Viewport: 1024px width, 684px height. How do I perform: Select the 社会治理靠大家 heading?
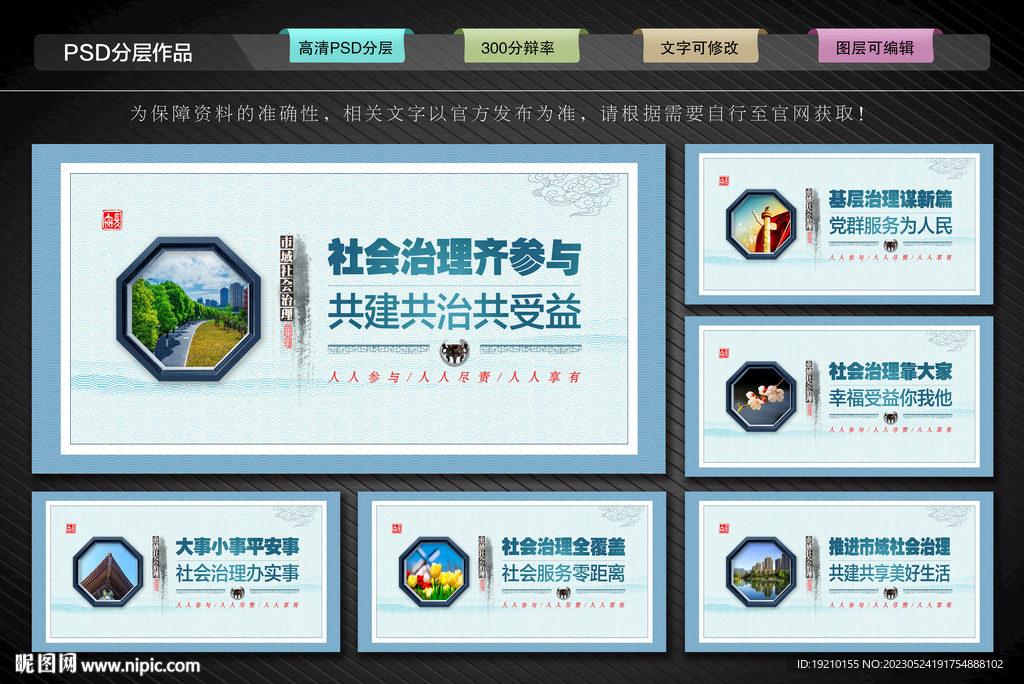pos(890,371)
